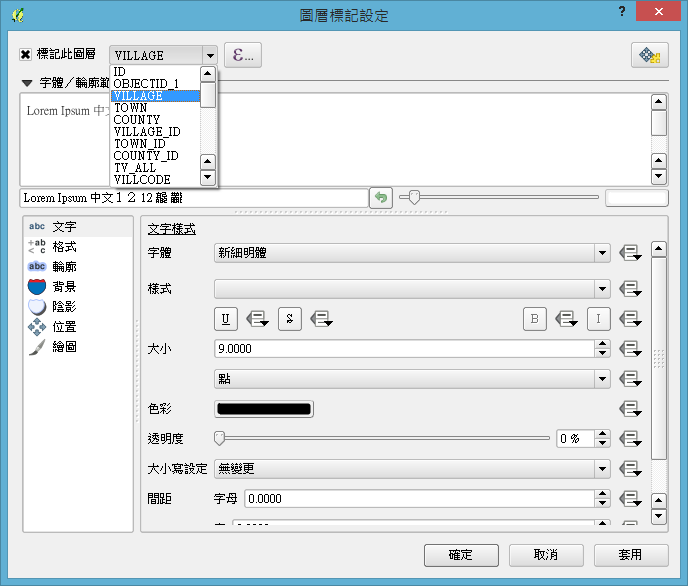
Task: Click data-defined override icon for 樣式 row
Action: click(x=630, y=289)
